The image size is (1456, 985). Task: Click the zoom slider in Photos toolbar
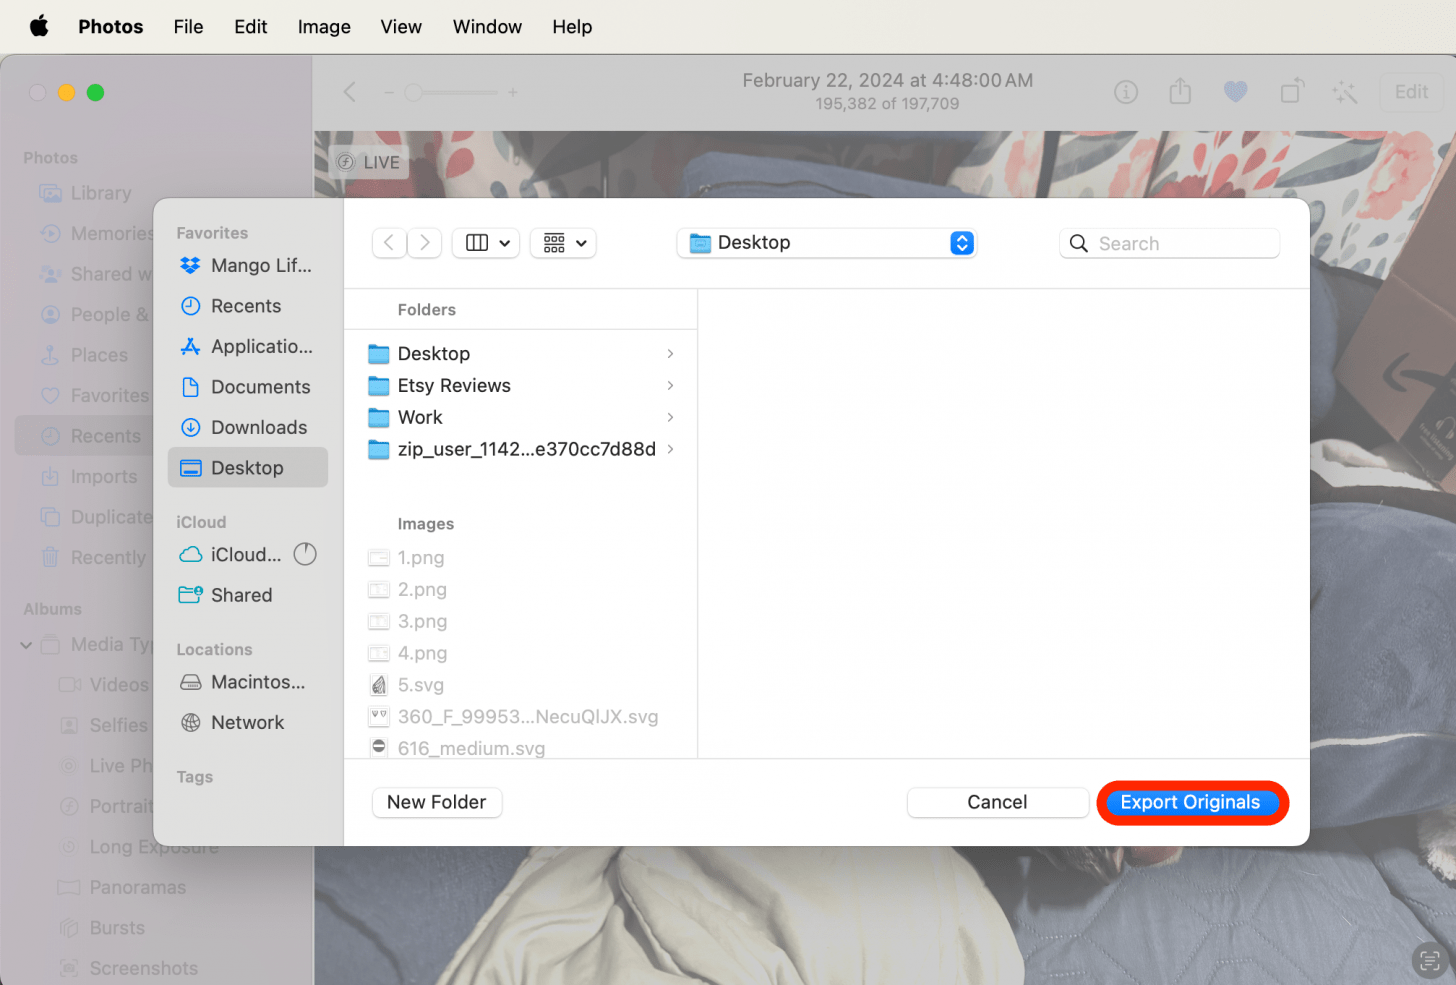(x=451, y=92)
